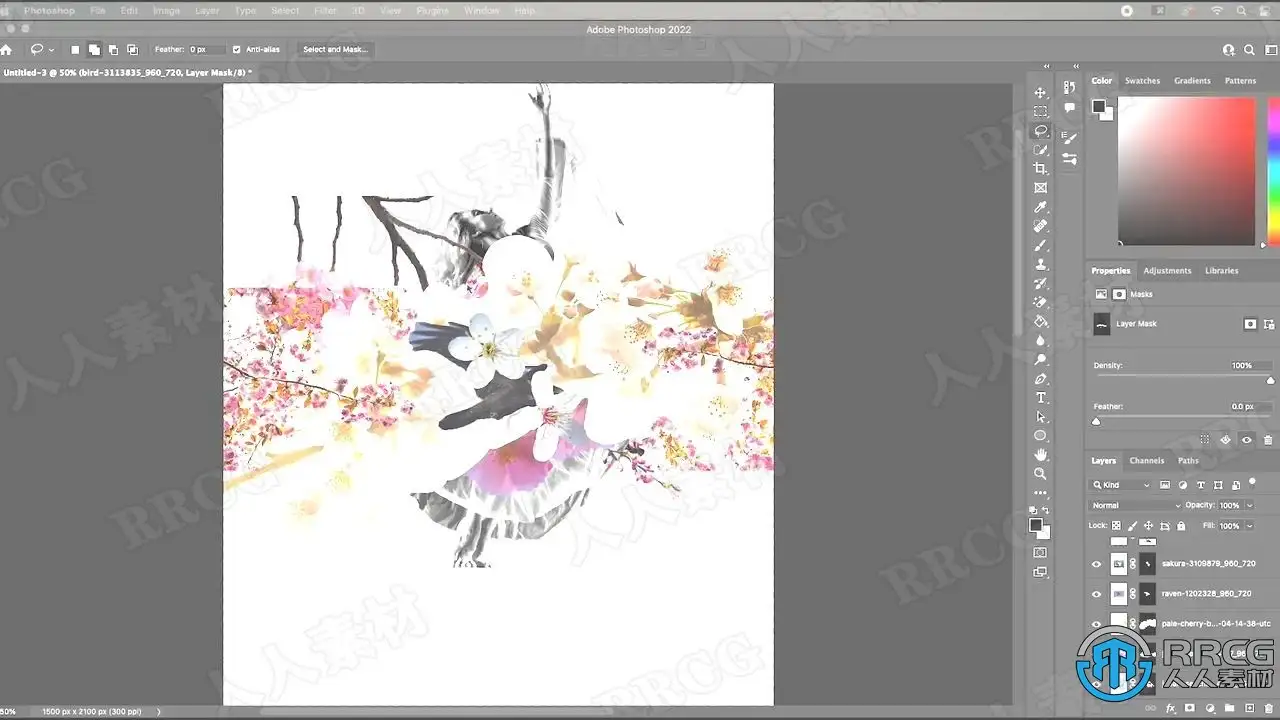Select the Move tool
The image size is (1280, 720).
point(1041,92)
